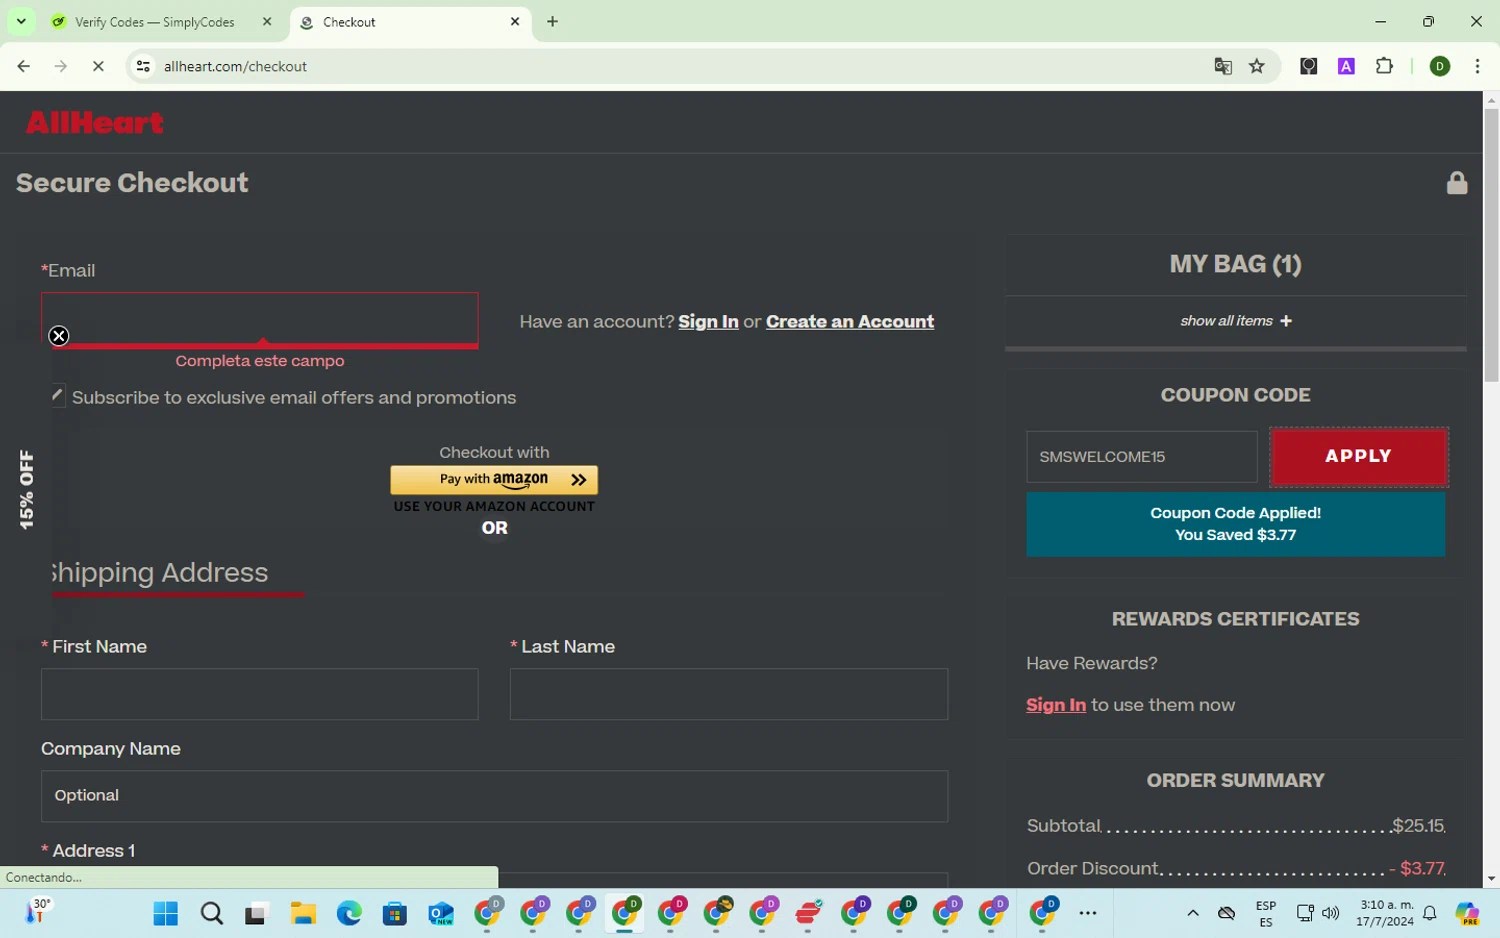Close the Verify Codes tab
The height and width of the screenshot is (938, 1500).
click(x=267, y=21)
